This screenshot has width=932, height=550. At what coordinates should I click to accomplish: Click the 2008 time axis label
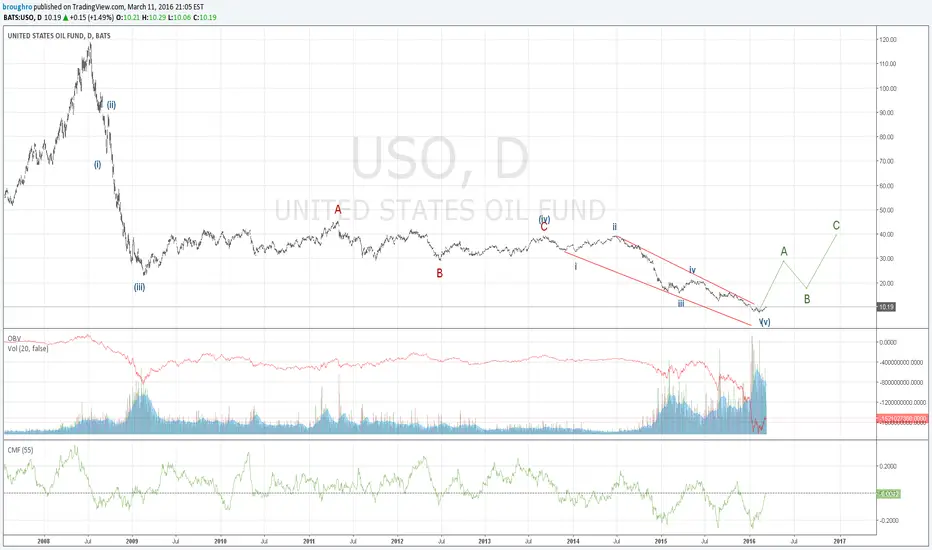pos(43,542)
